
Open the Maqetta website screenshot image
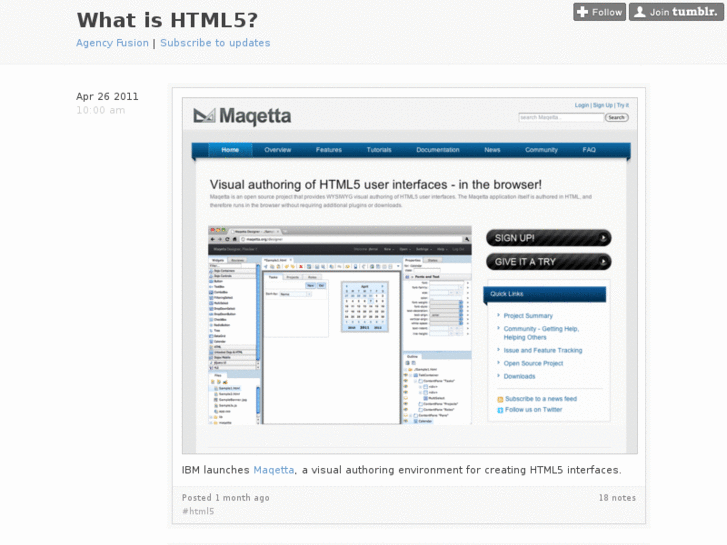[x=409, y=276]
